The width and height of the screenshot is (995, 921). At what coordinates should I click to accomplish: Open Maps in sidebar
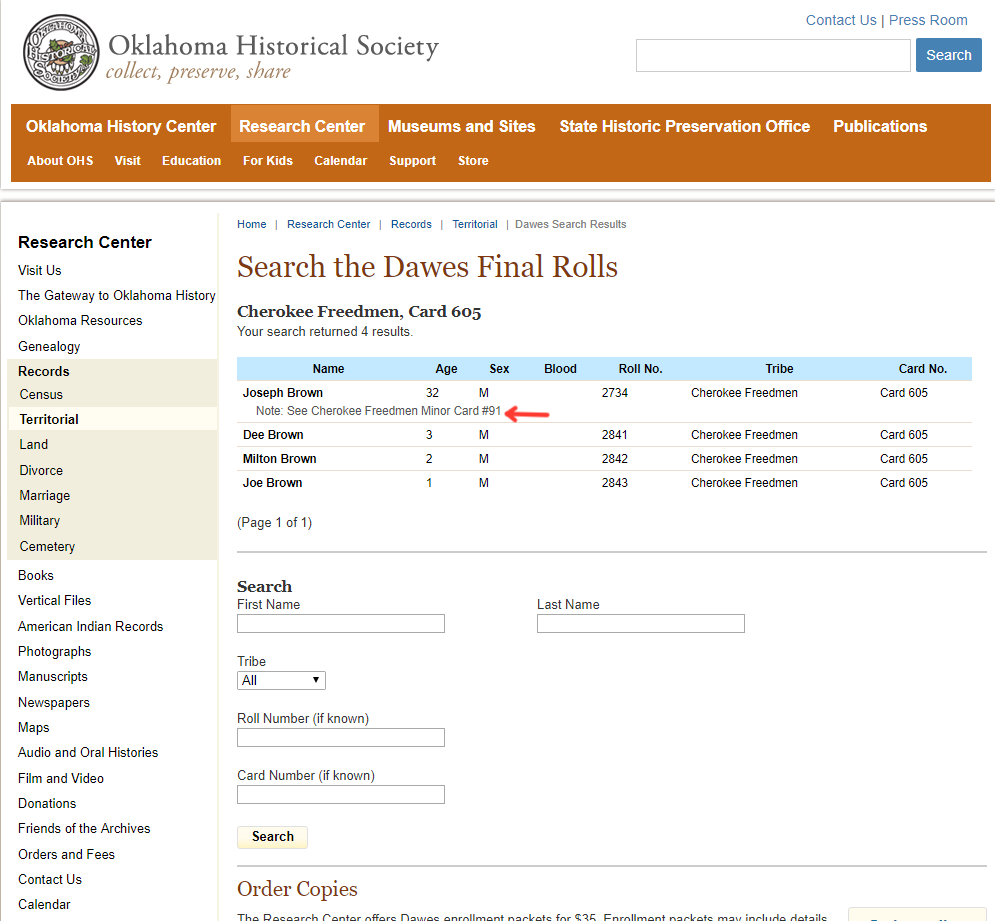point(34,727)
